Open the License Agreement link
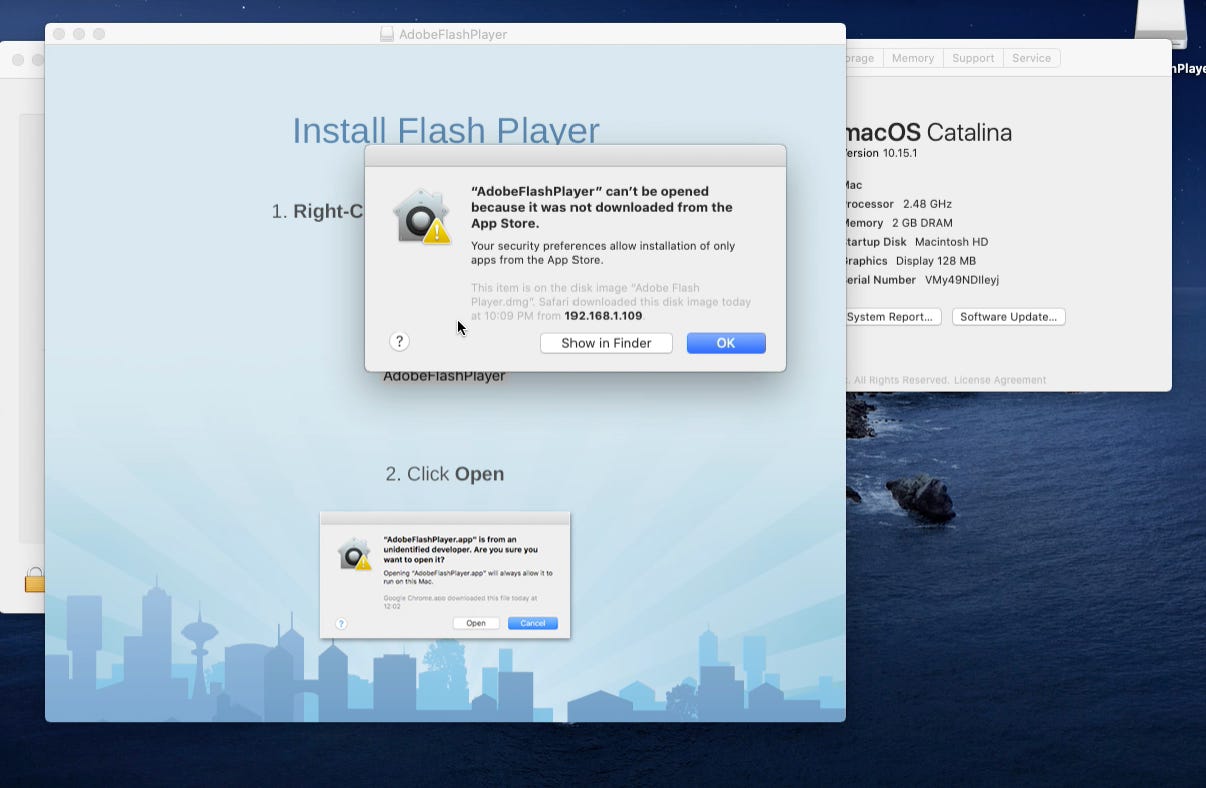The width and height of the screenshot is (1206, 788). click(x=1000, y=380)
